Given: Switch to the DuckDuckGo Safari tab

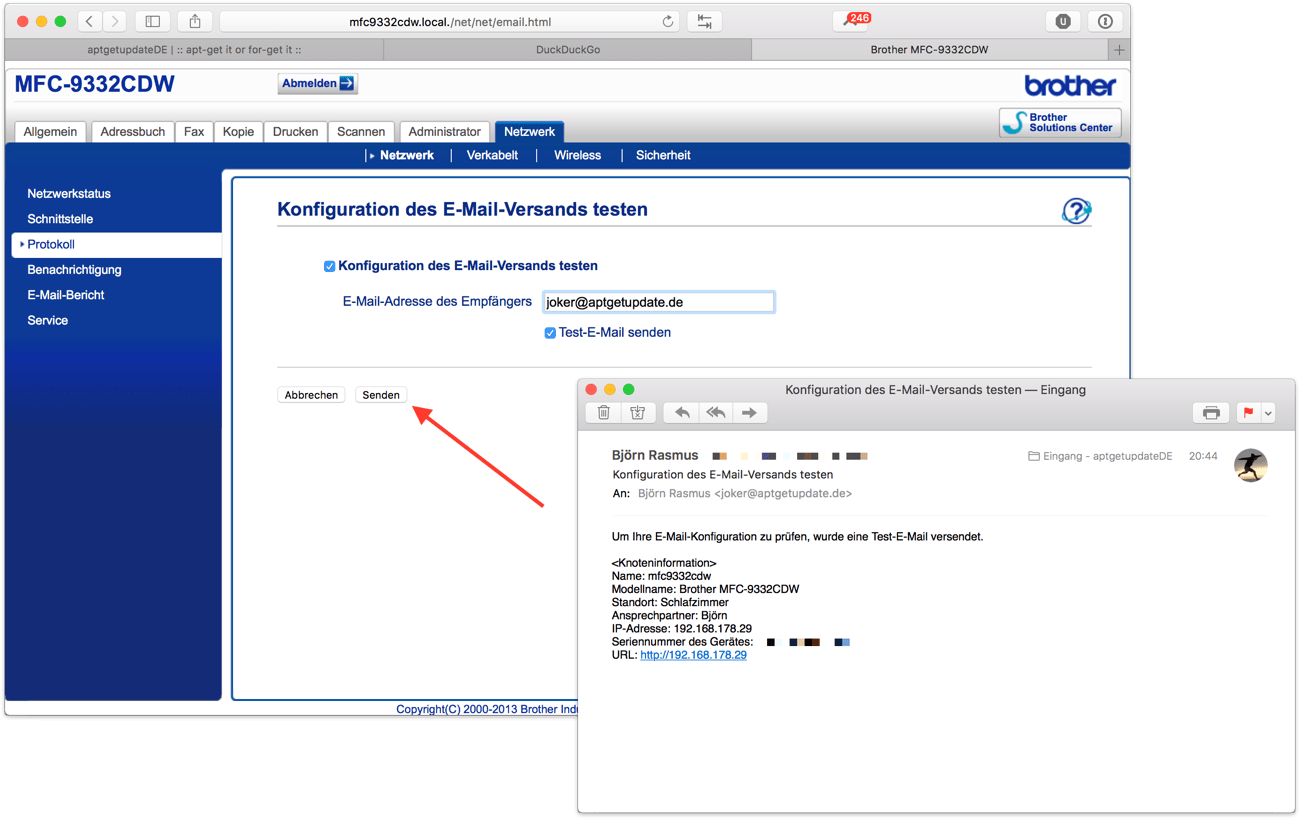Looking at the screenshot, I should [568, 49].
